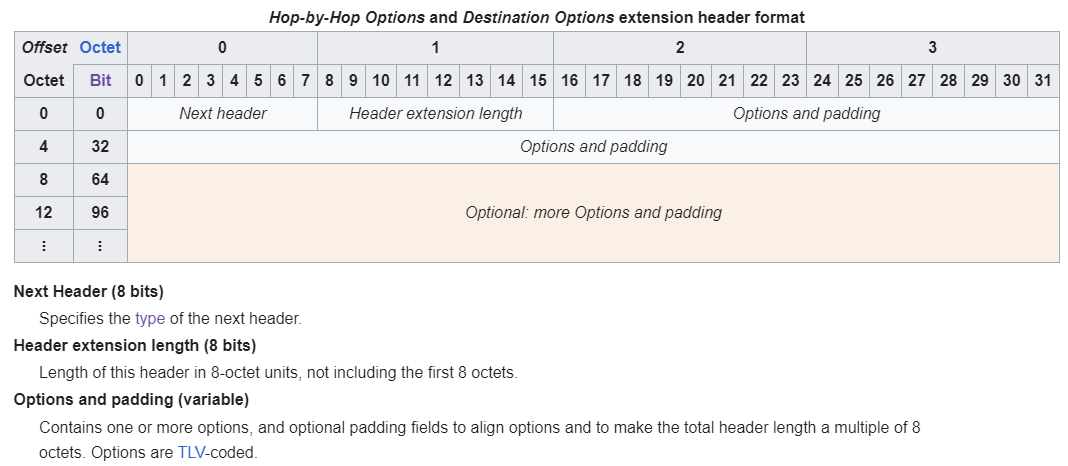Click the bit 16 column header

(569, 80)
